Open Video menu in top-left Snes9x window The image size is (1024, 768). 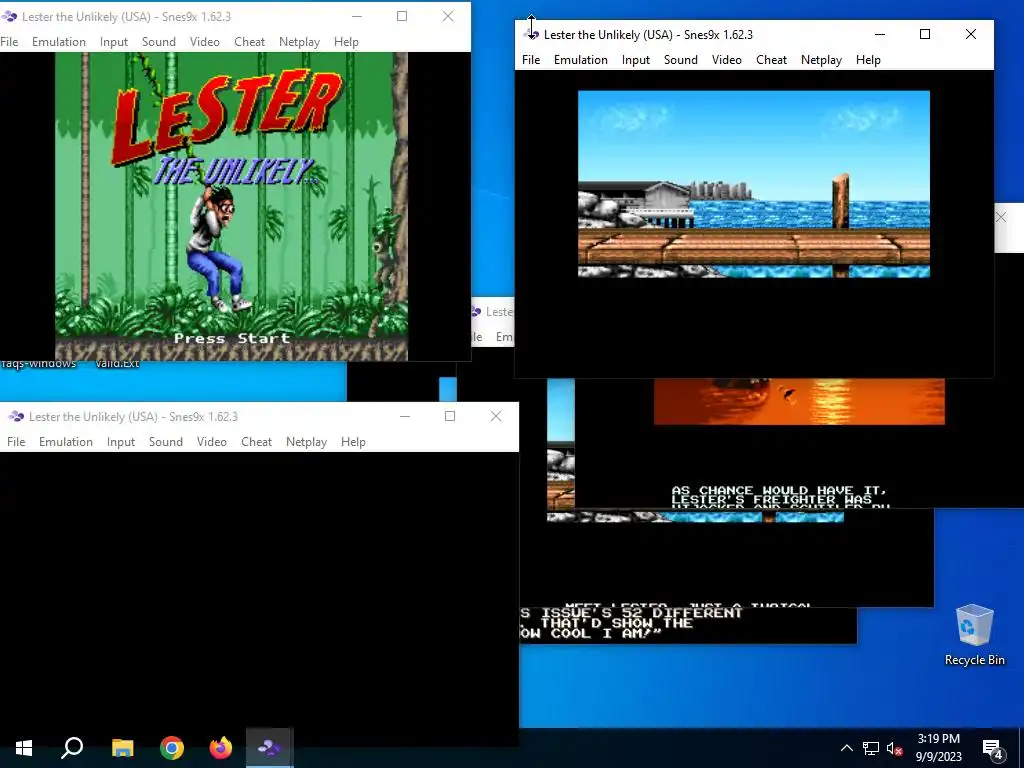coord(204,42)
